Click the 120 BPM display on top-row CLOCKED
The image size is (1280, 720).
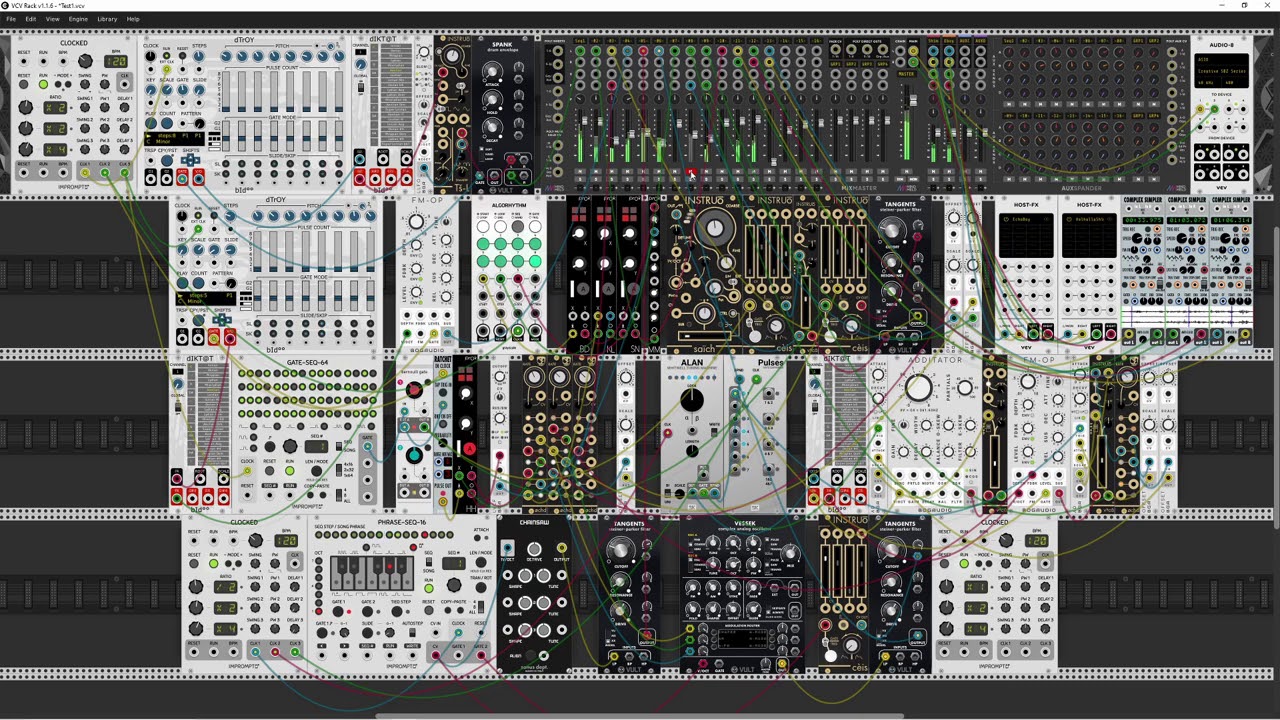[115, 61]
